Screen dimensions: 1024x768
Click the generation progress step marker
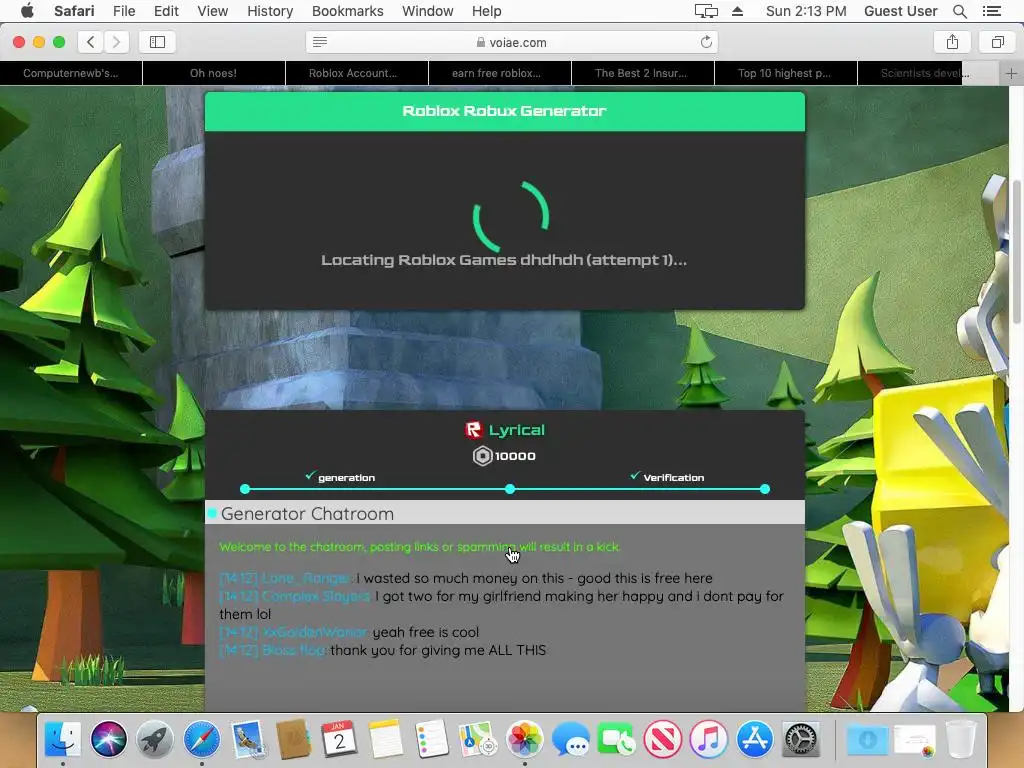pos(245,489)
